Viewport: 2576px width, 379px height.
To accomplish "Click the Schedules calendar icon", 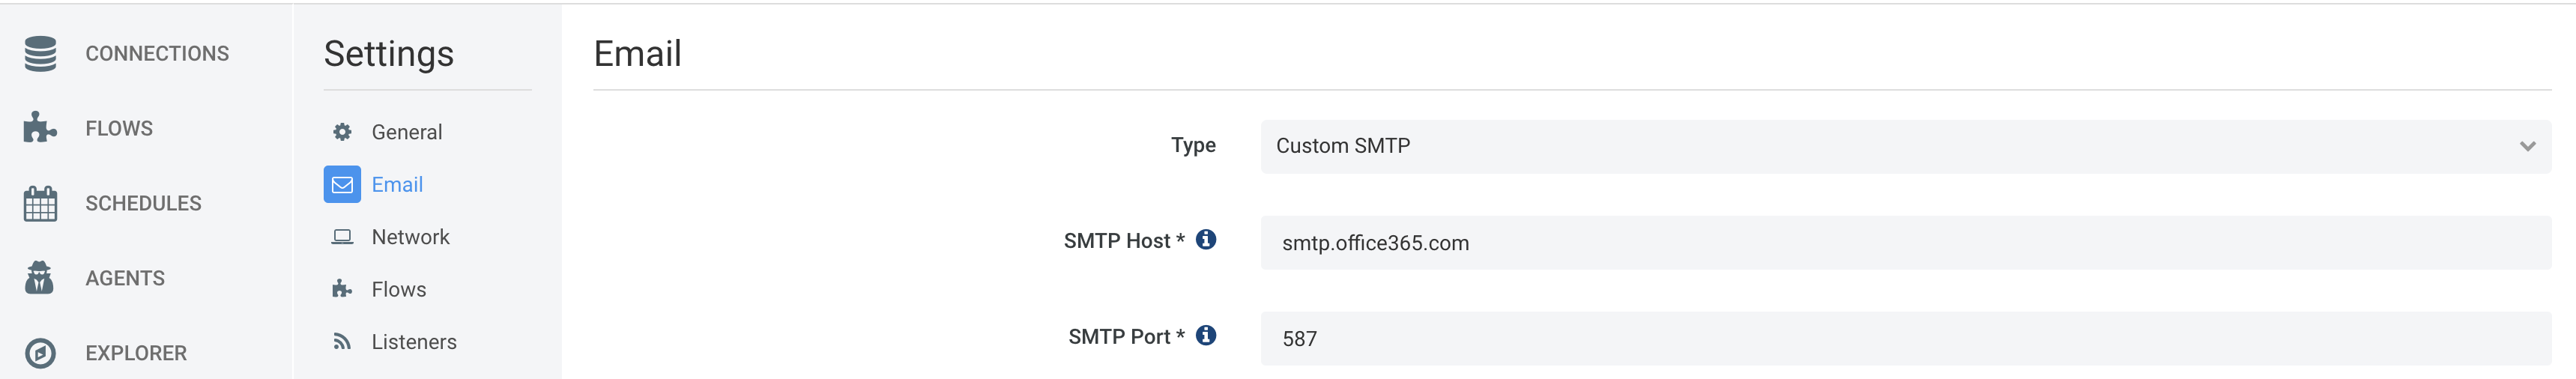I will [x=40, y=203].
